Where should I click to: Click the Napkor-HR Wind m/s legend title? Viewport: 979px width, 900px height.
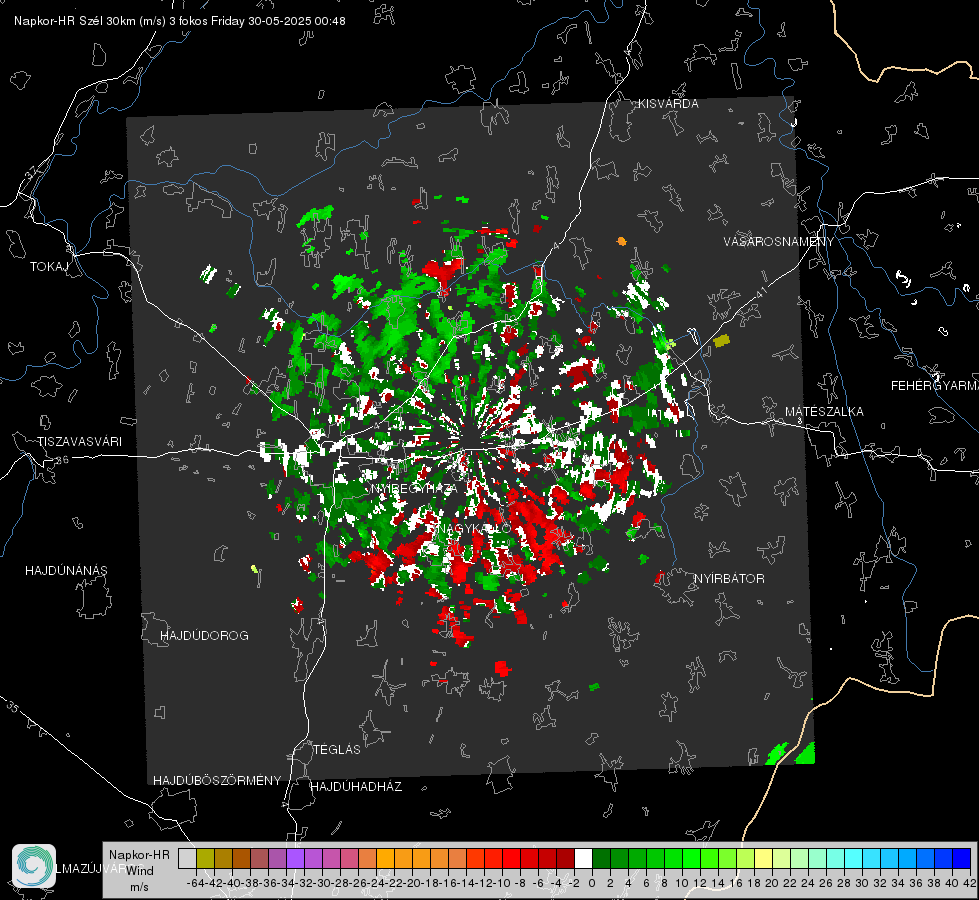[x=139, y=870]
